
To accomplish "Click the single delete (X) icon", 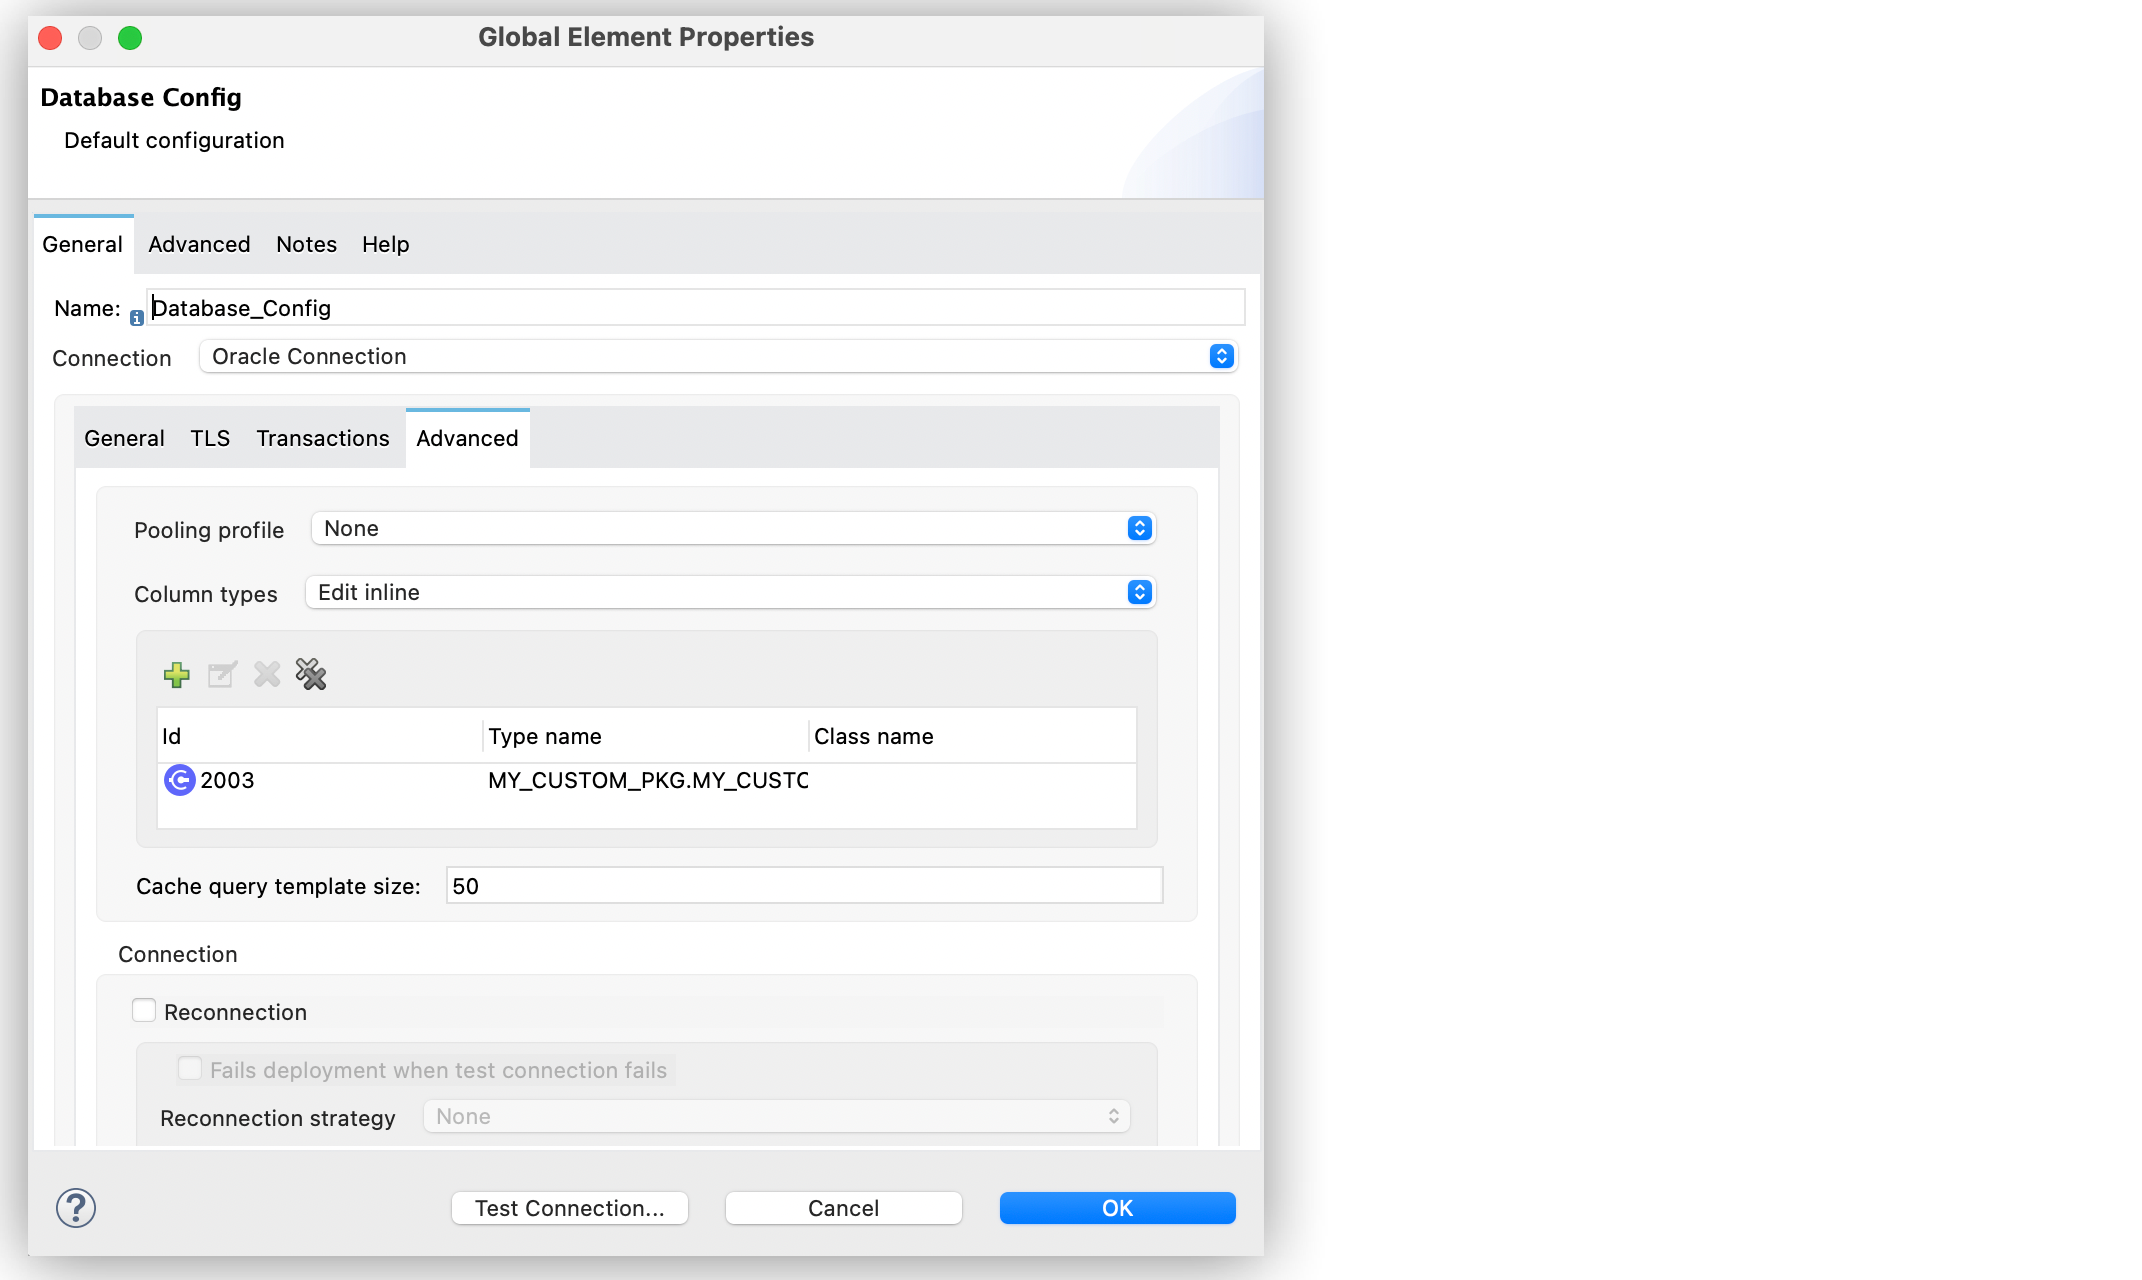I will tap(265, 675).
